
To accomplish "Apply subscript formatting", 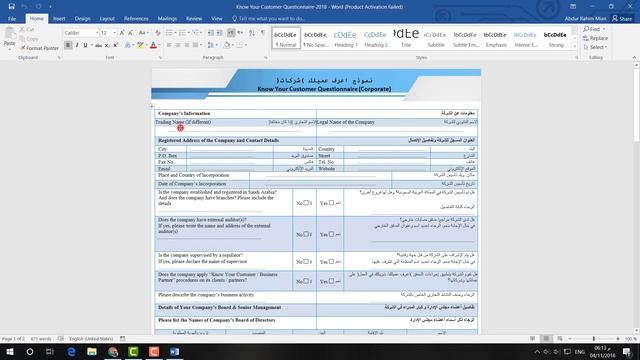I will point(107,45).
